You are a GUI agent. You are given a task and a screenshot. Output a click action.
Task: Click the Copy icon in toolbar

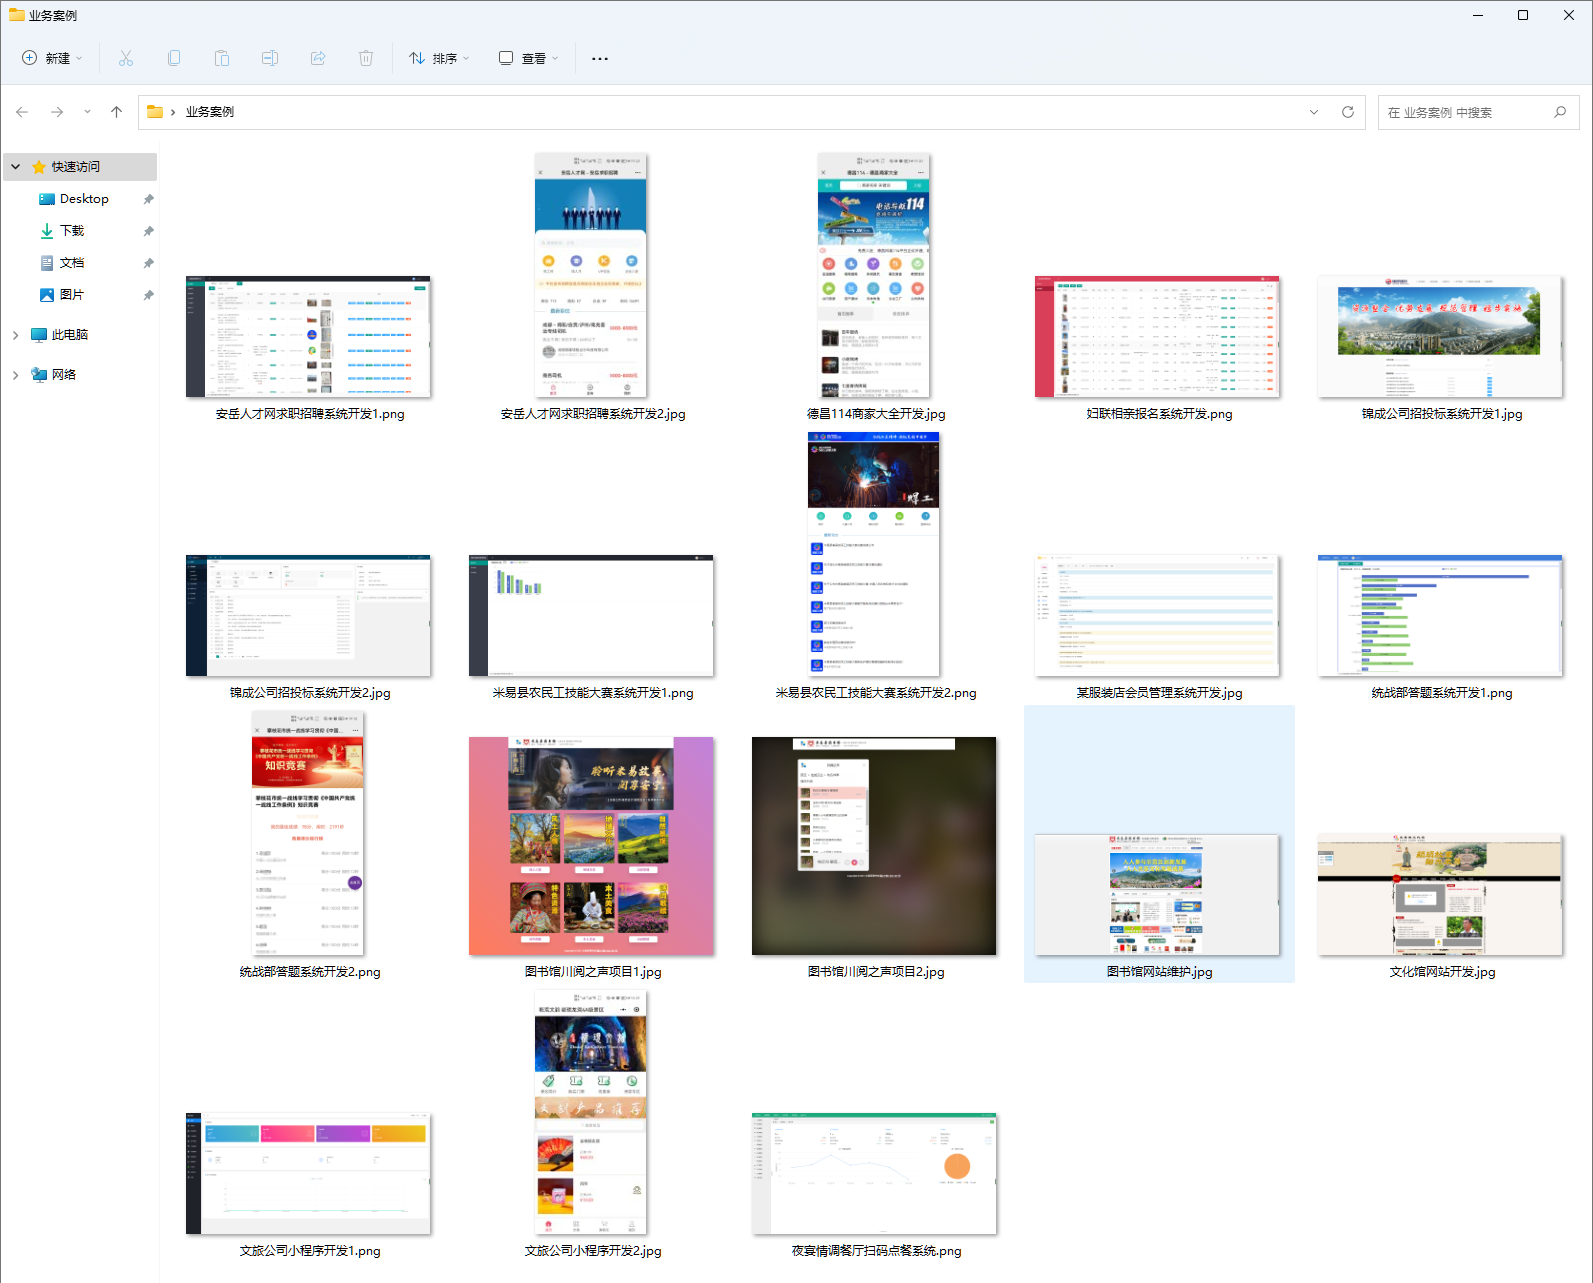coord(174,58)
